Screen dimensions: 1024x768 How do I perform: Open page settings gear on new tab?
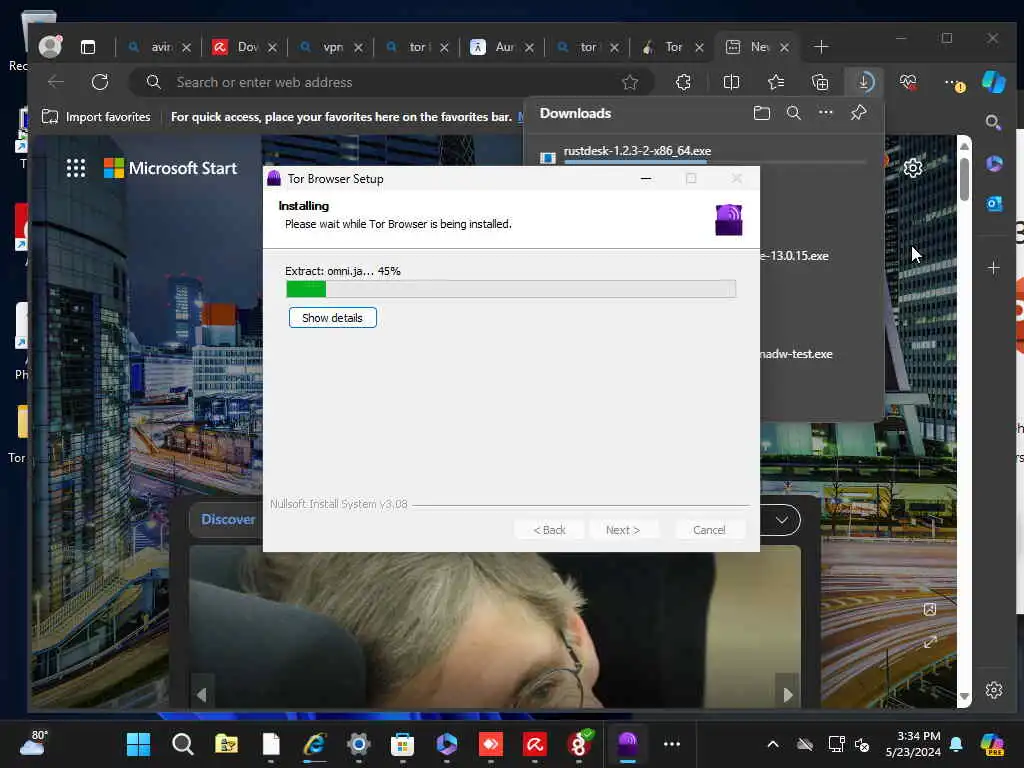pyautogui.click(x=912, y=168)
